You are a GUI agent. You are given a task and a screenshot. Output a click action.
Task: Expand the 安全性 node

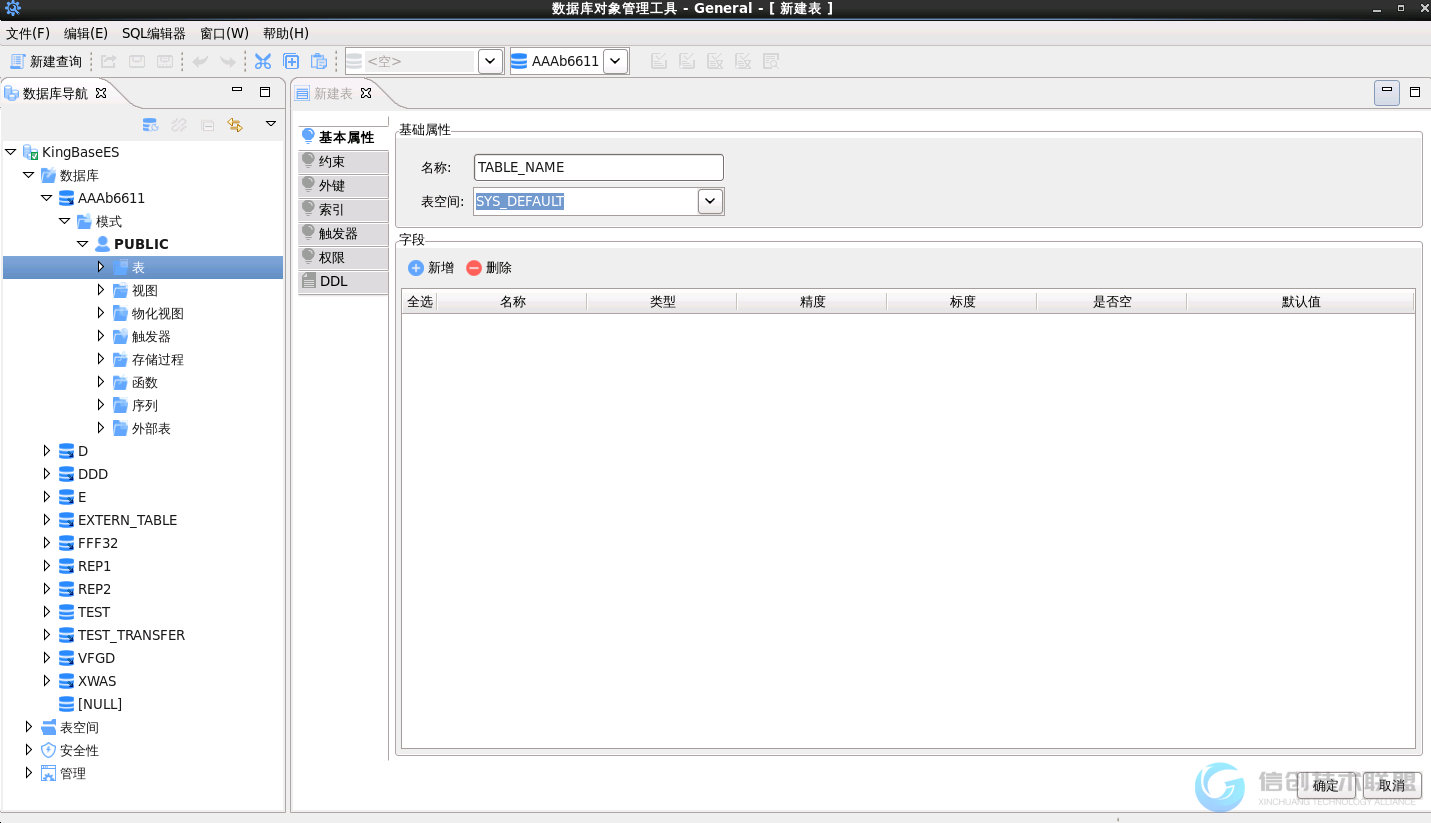[29, 750]
